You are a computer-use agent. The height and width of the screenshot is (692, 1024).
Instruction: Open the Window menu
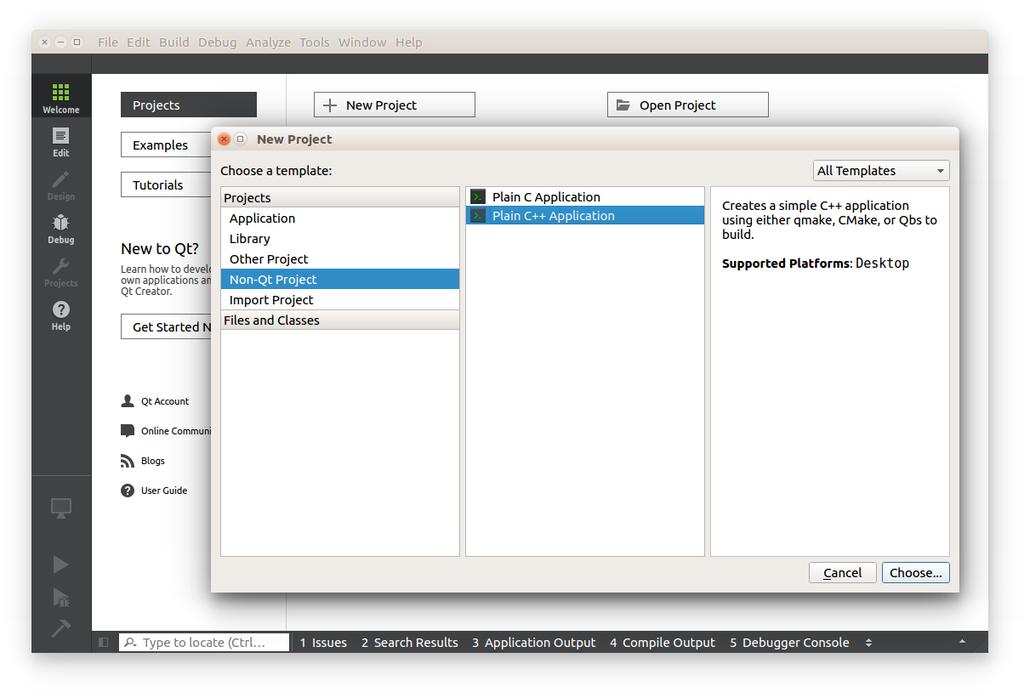tap(362, 42)
